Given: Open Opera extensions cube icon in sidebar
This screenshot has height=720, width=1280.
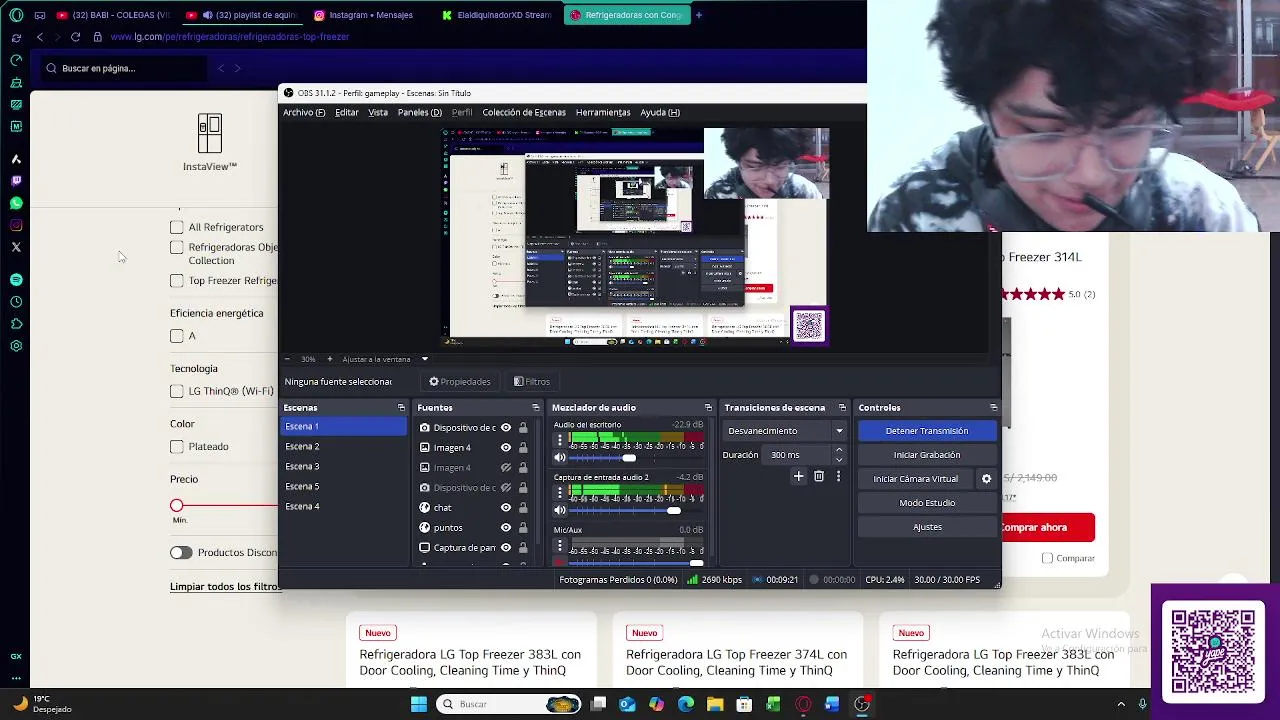Looking at the screenshot, I should coord(16,324).
